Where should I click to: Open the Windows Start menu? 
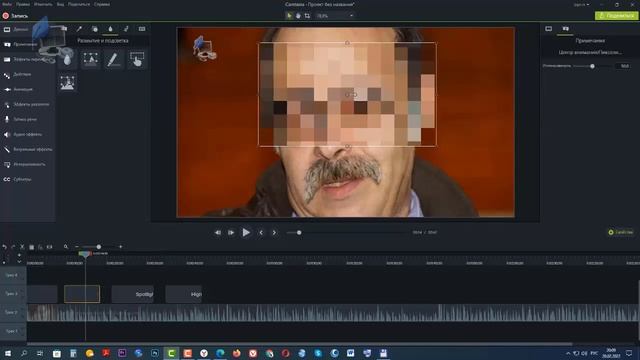7,353
